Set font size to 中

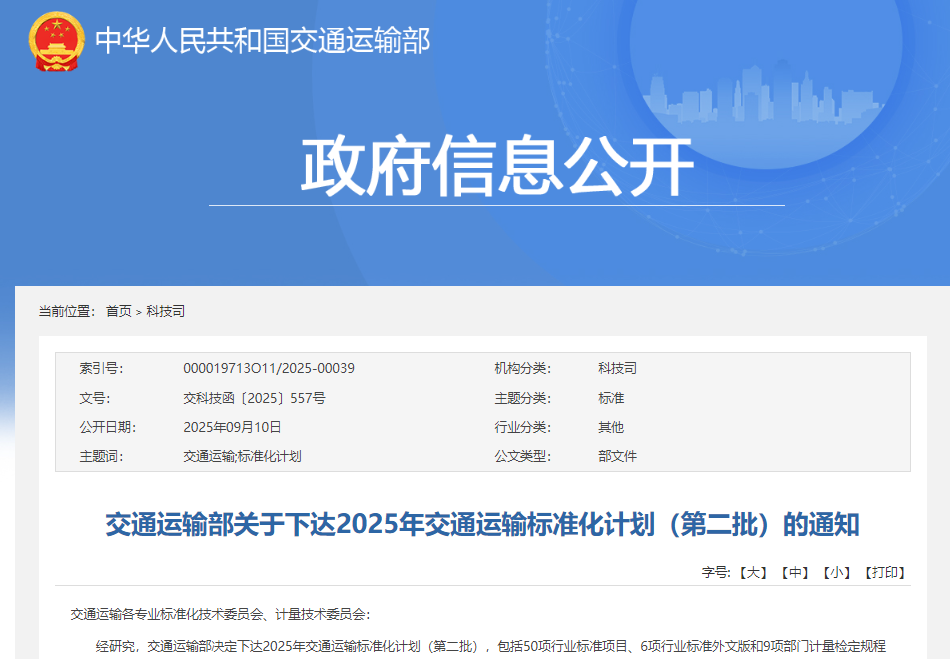click(x=795, y=573)
